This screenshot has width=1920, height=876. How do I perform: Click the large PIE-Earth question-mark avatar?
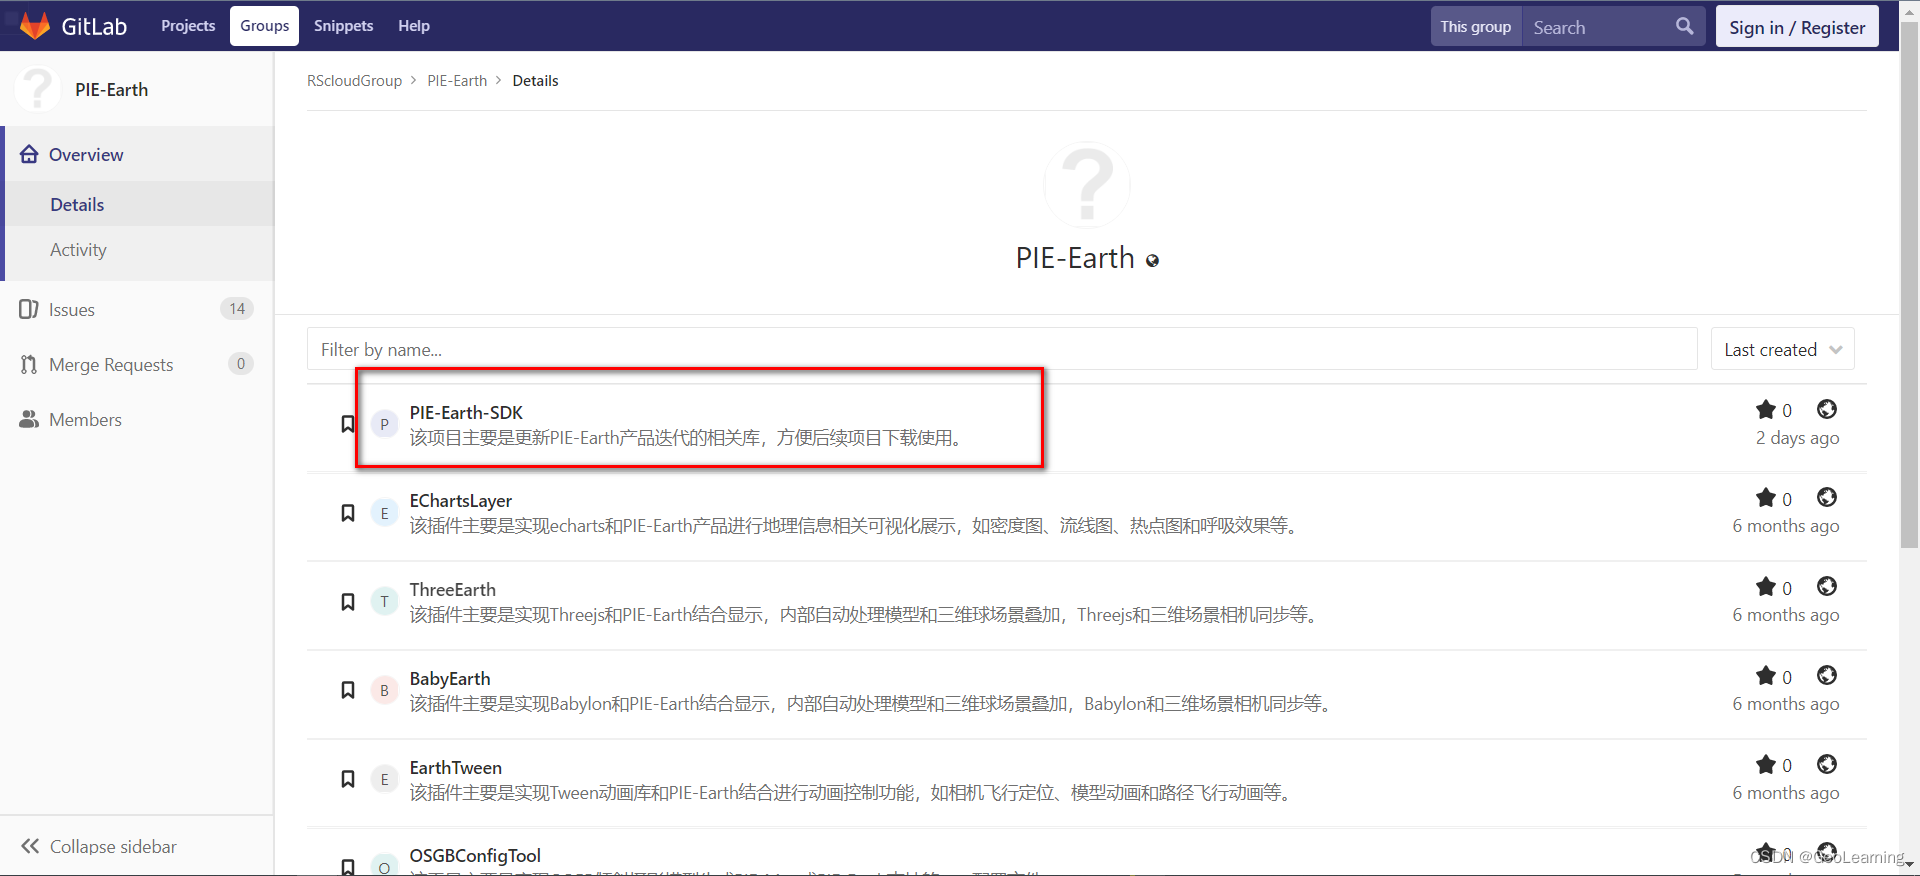pyautogui.click(x=1087, y=185)
